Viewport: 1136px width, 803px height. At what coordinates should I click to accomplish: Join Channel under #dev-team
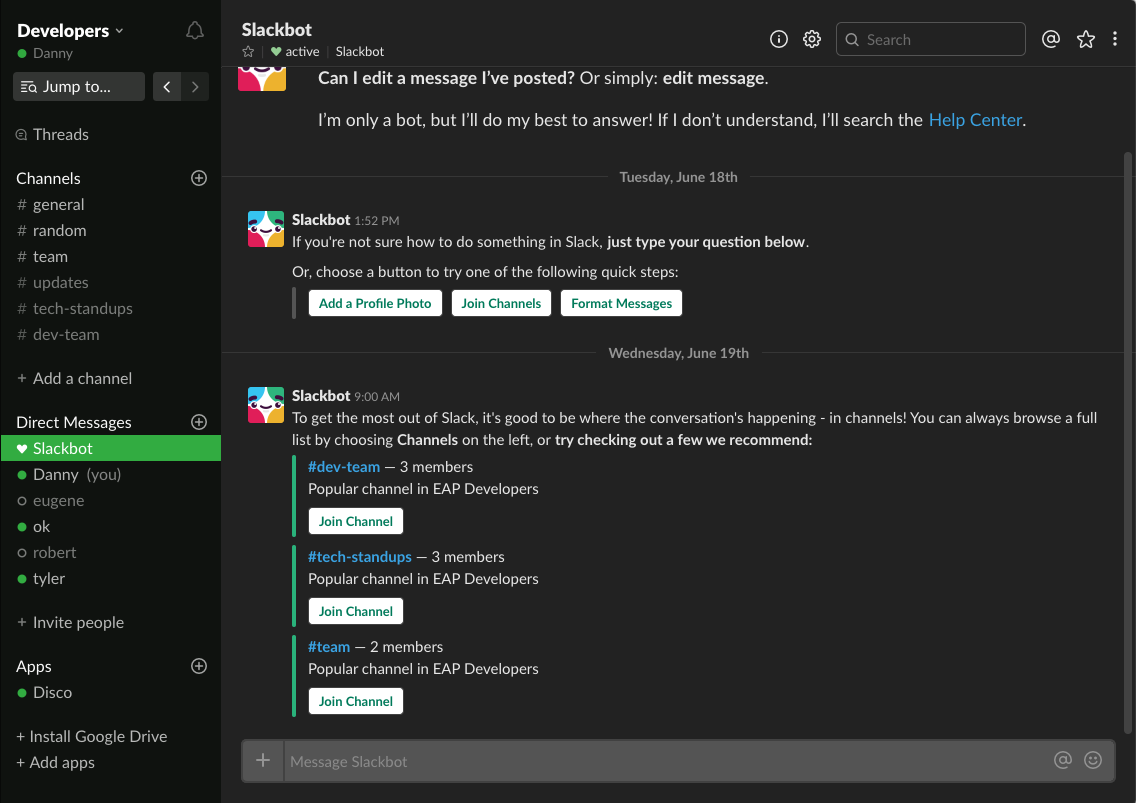(356, 521)
